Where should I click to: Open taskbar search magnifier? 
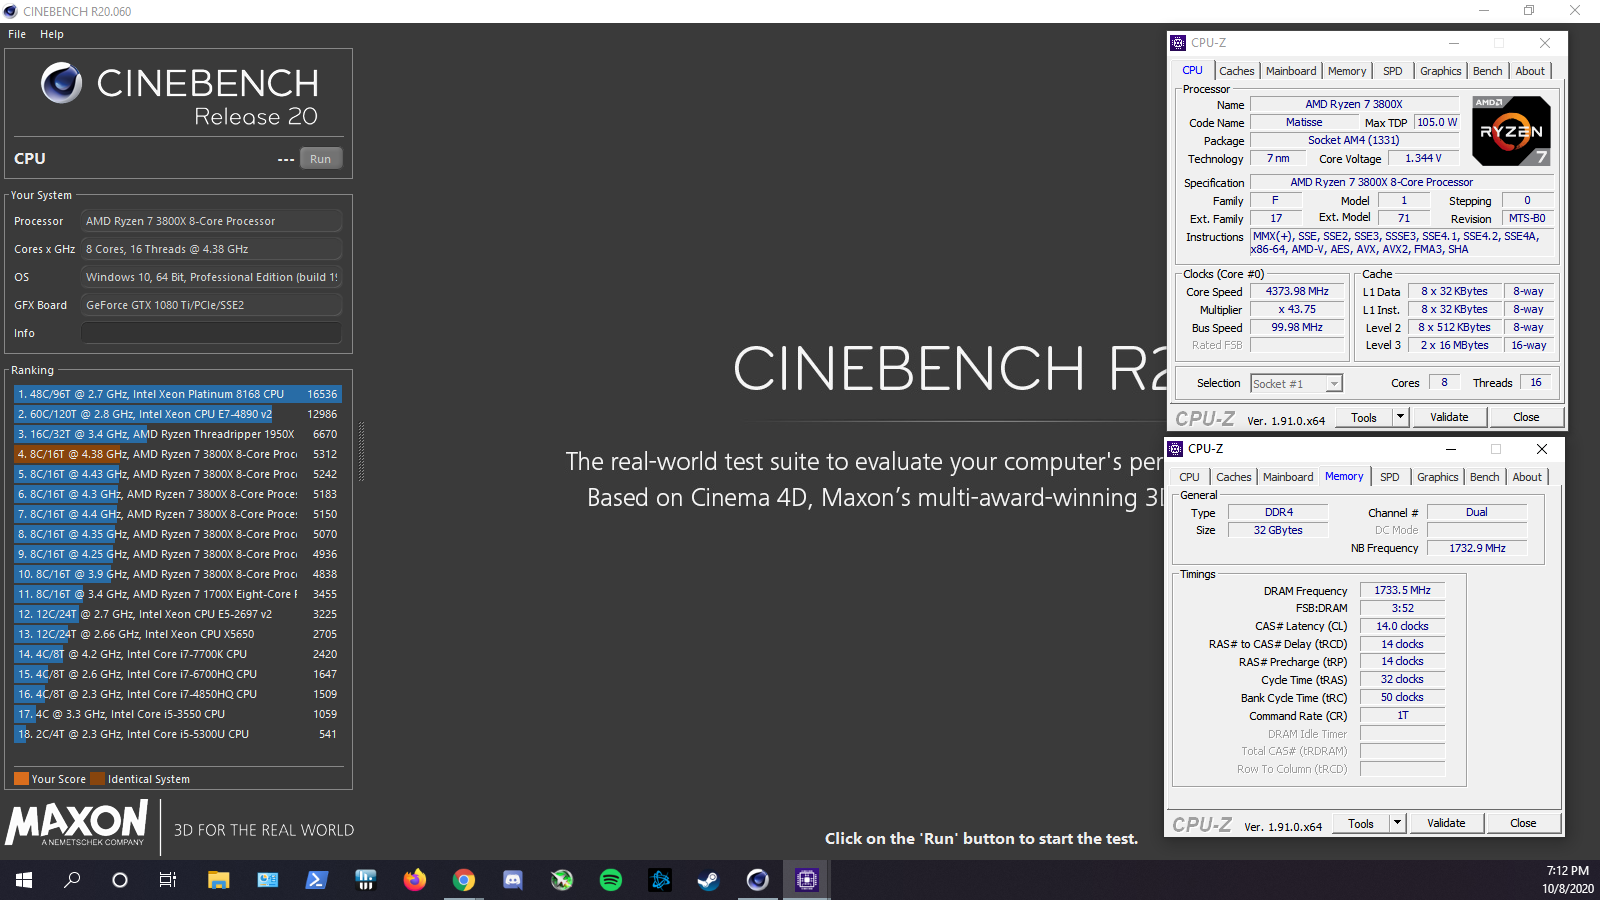click(x=72, y=880)
